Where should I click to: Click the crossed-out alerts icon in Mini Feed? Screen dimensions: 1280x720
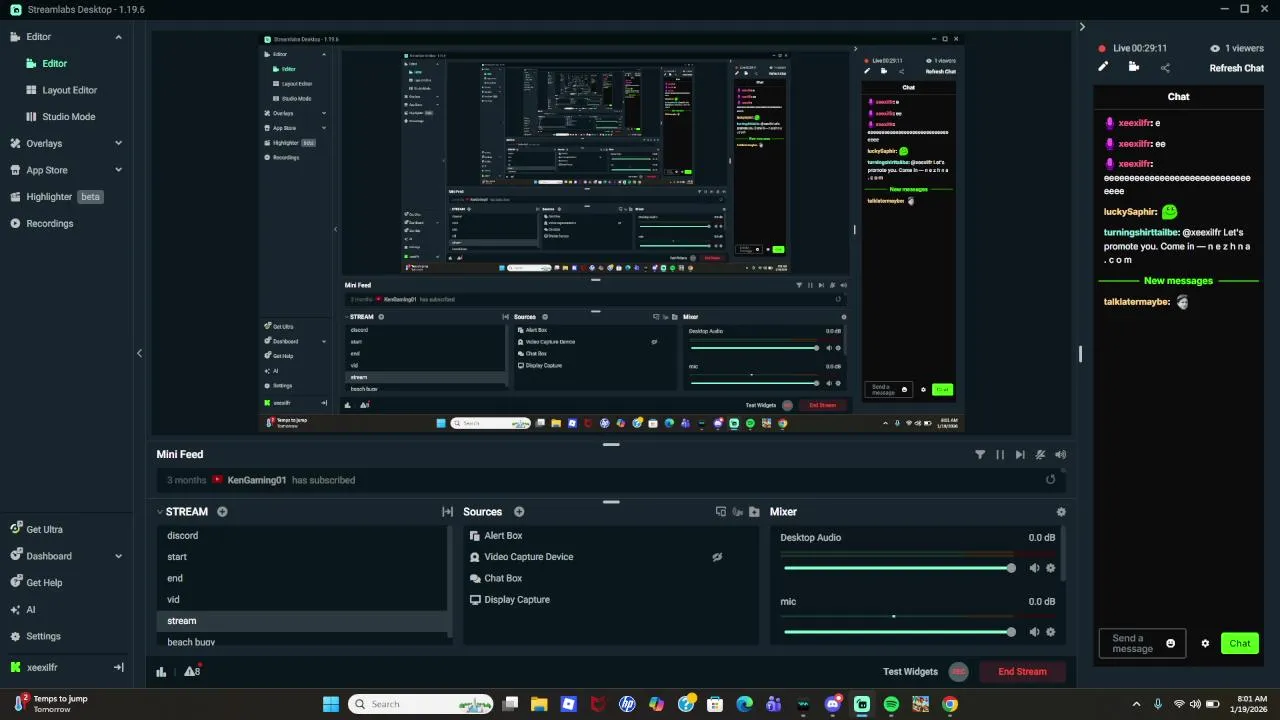click(x=1040, y=454)
